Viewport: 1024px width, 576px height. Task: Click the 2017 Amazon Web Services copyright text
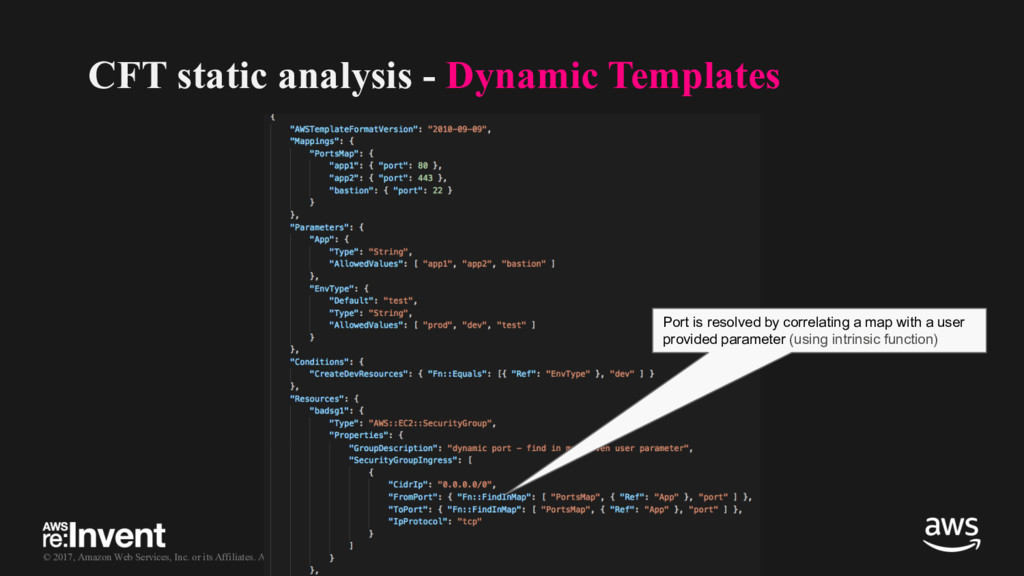[153, 557]
